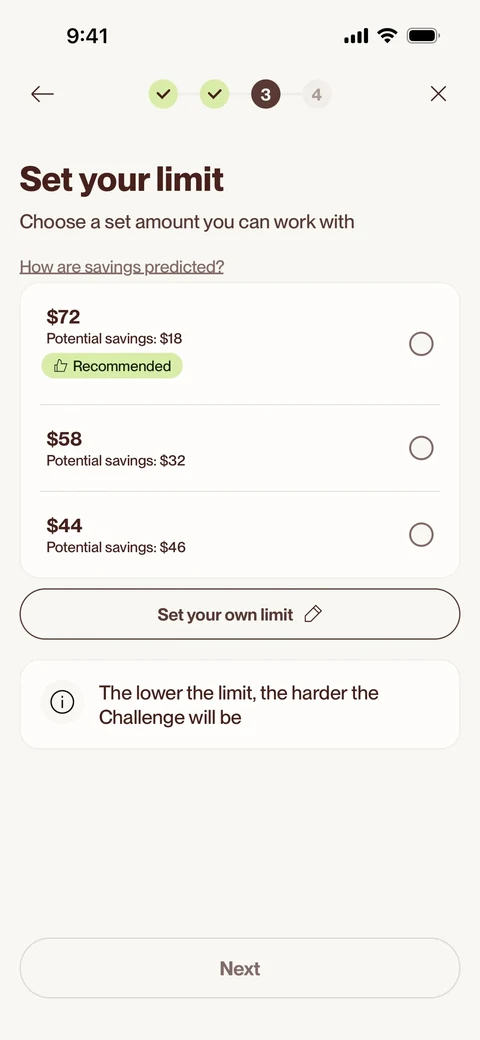Tap the second completed step checkmark
Image resolution: width=480 pixels, height=1040 pixels.
pyautogui.click(x=214, y=94)
